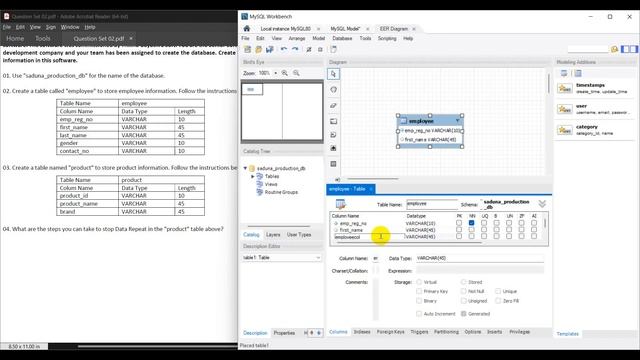Open Arrange menu
The image size is (640, 360).
[x=297, y=38]
